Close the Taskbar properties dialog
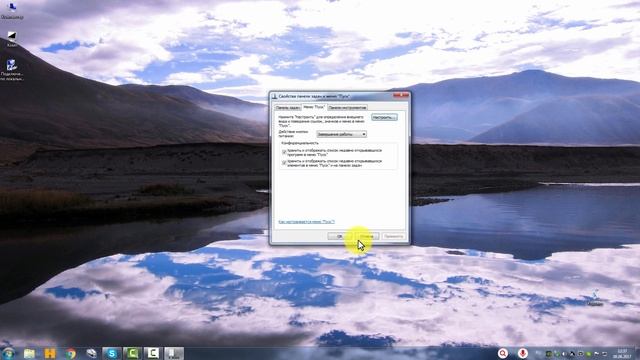640x360 pixels. [x=400, y=95]
